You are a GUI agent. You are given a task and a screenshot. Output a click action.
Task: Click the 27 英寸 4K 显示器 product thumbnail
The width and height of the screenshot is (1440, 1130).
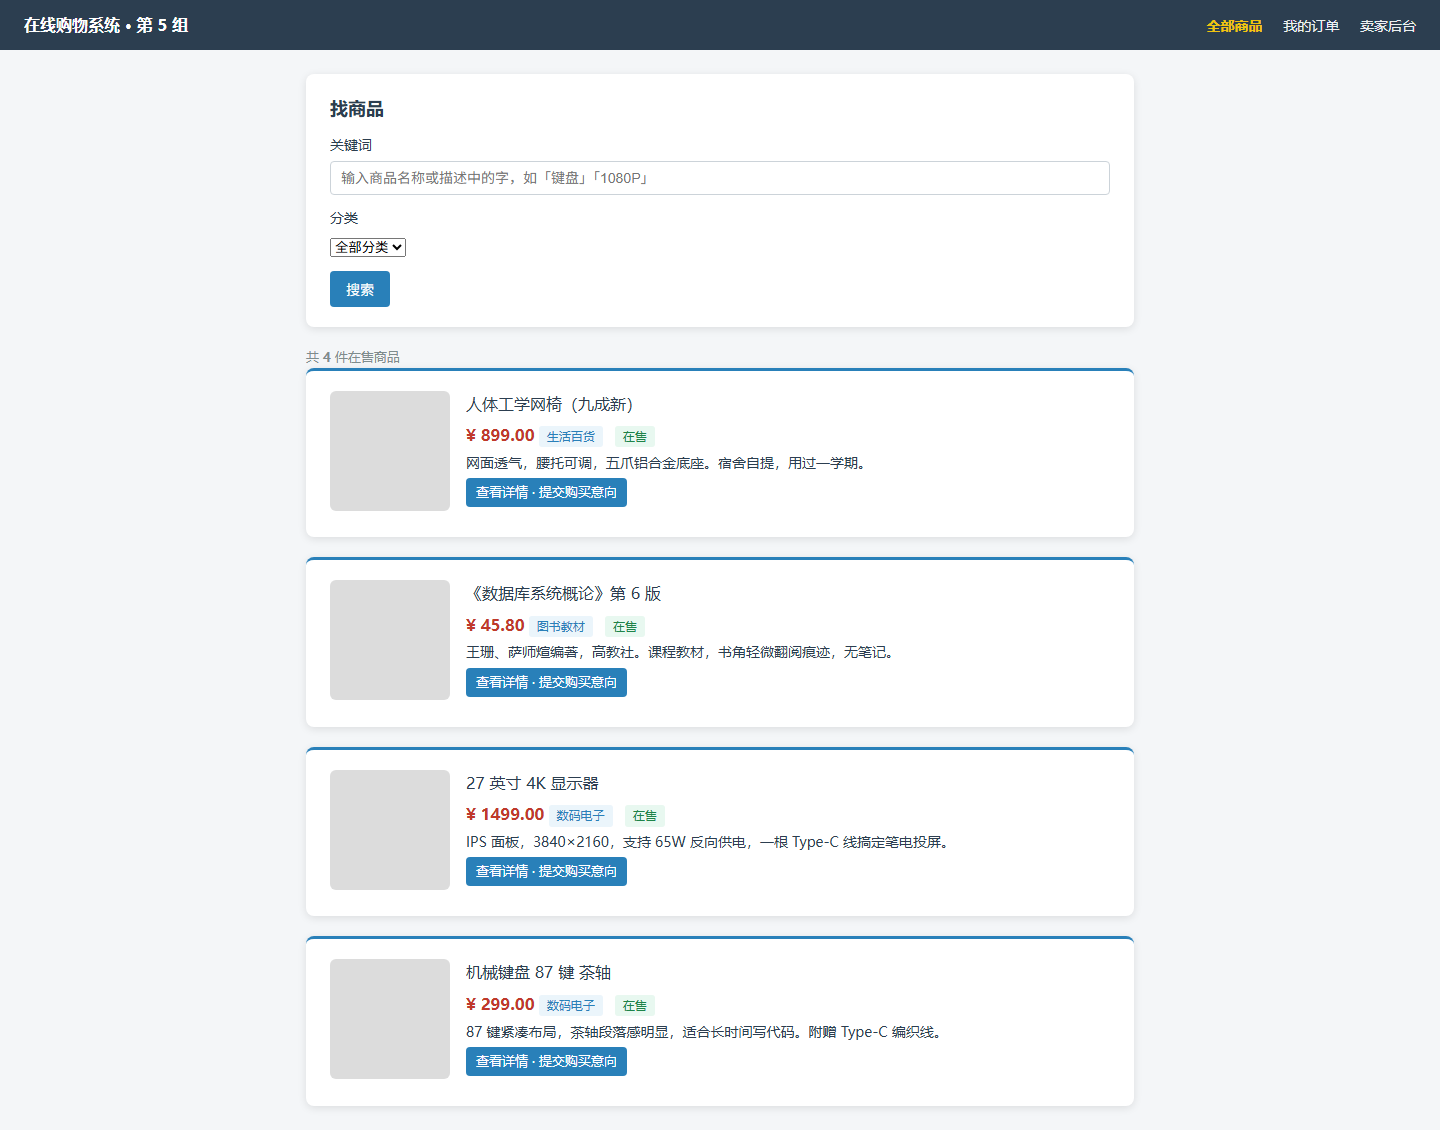tap(390, 830)
